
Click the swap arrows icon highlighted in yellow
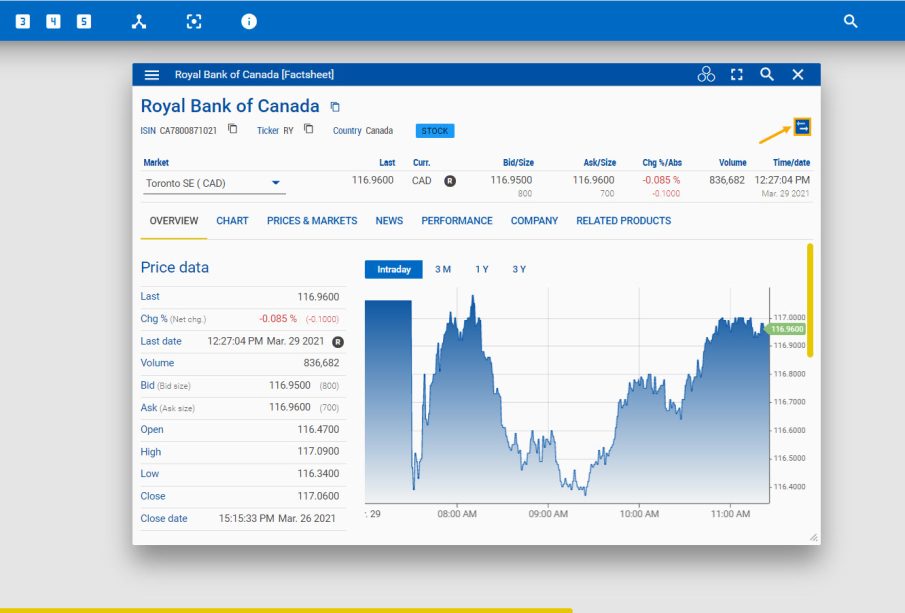click(802, 126)
